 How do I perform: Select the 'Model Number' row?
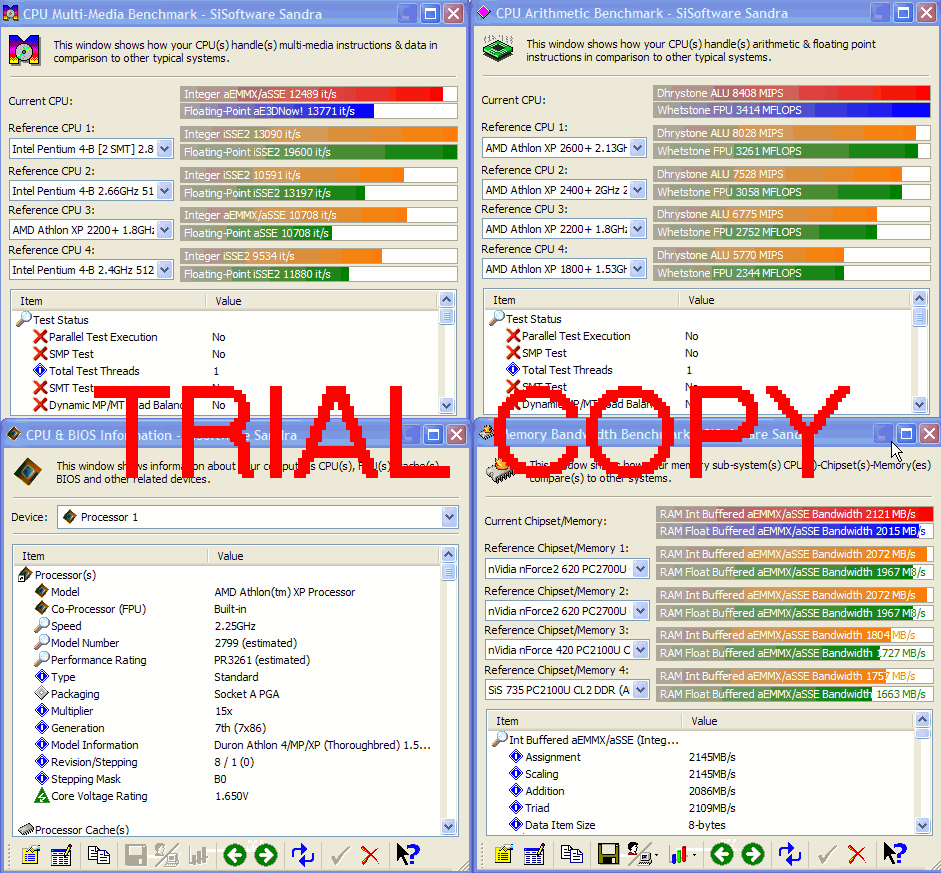227,643
